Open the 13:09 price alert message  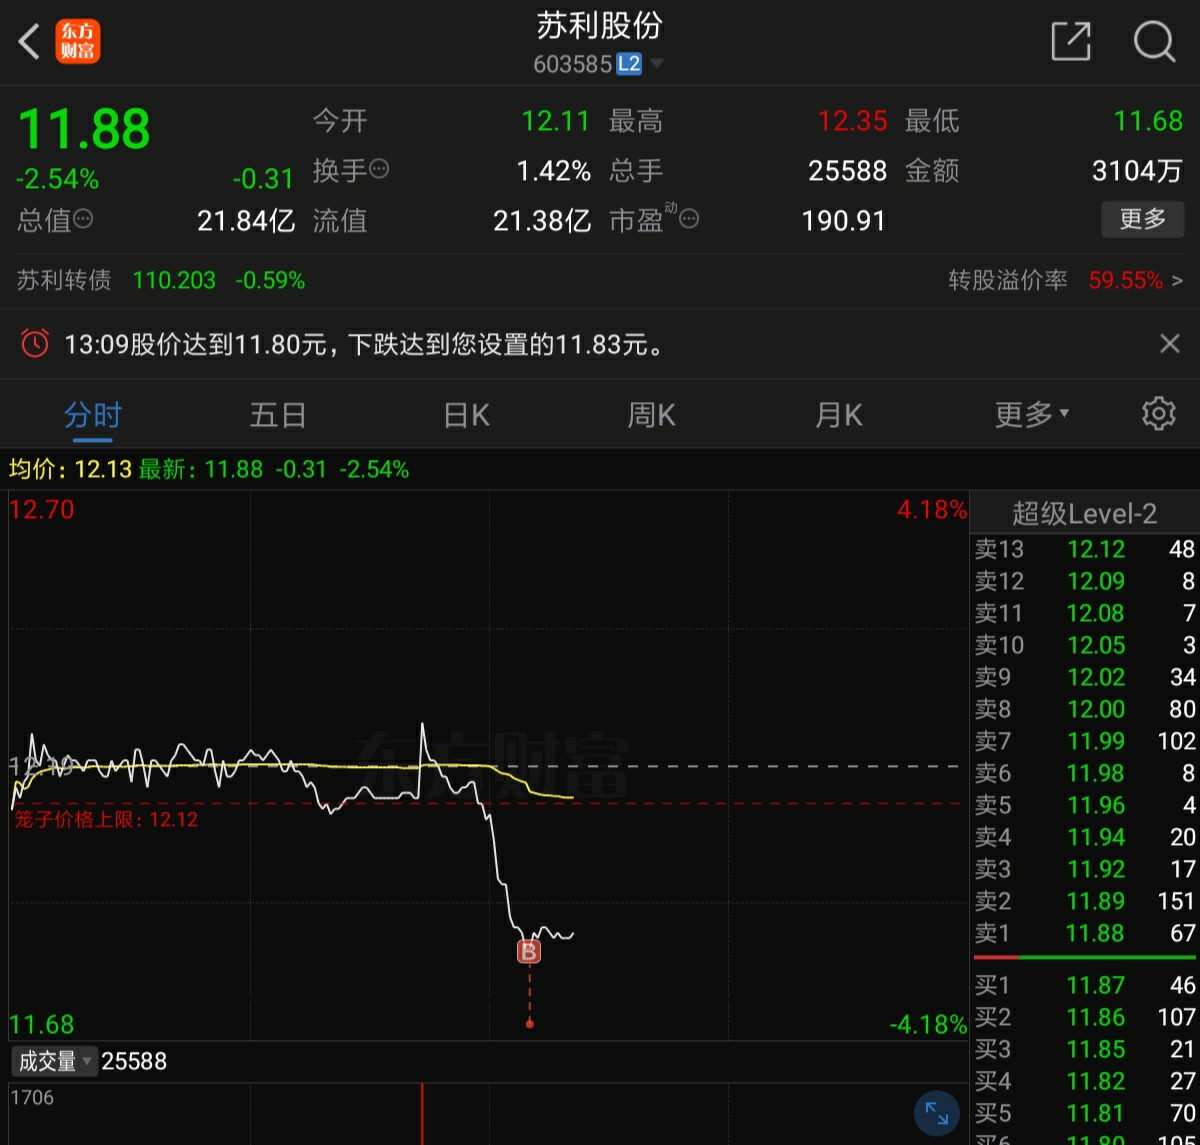(365, 345)
